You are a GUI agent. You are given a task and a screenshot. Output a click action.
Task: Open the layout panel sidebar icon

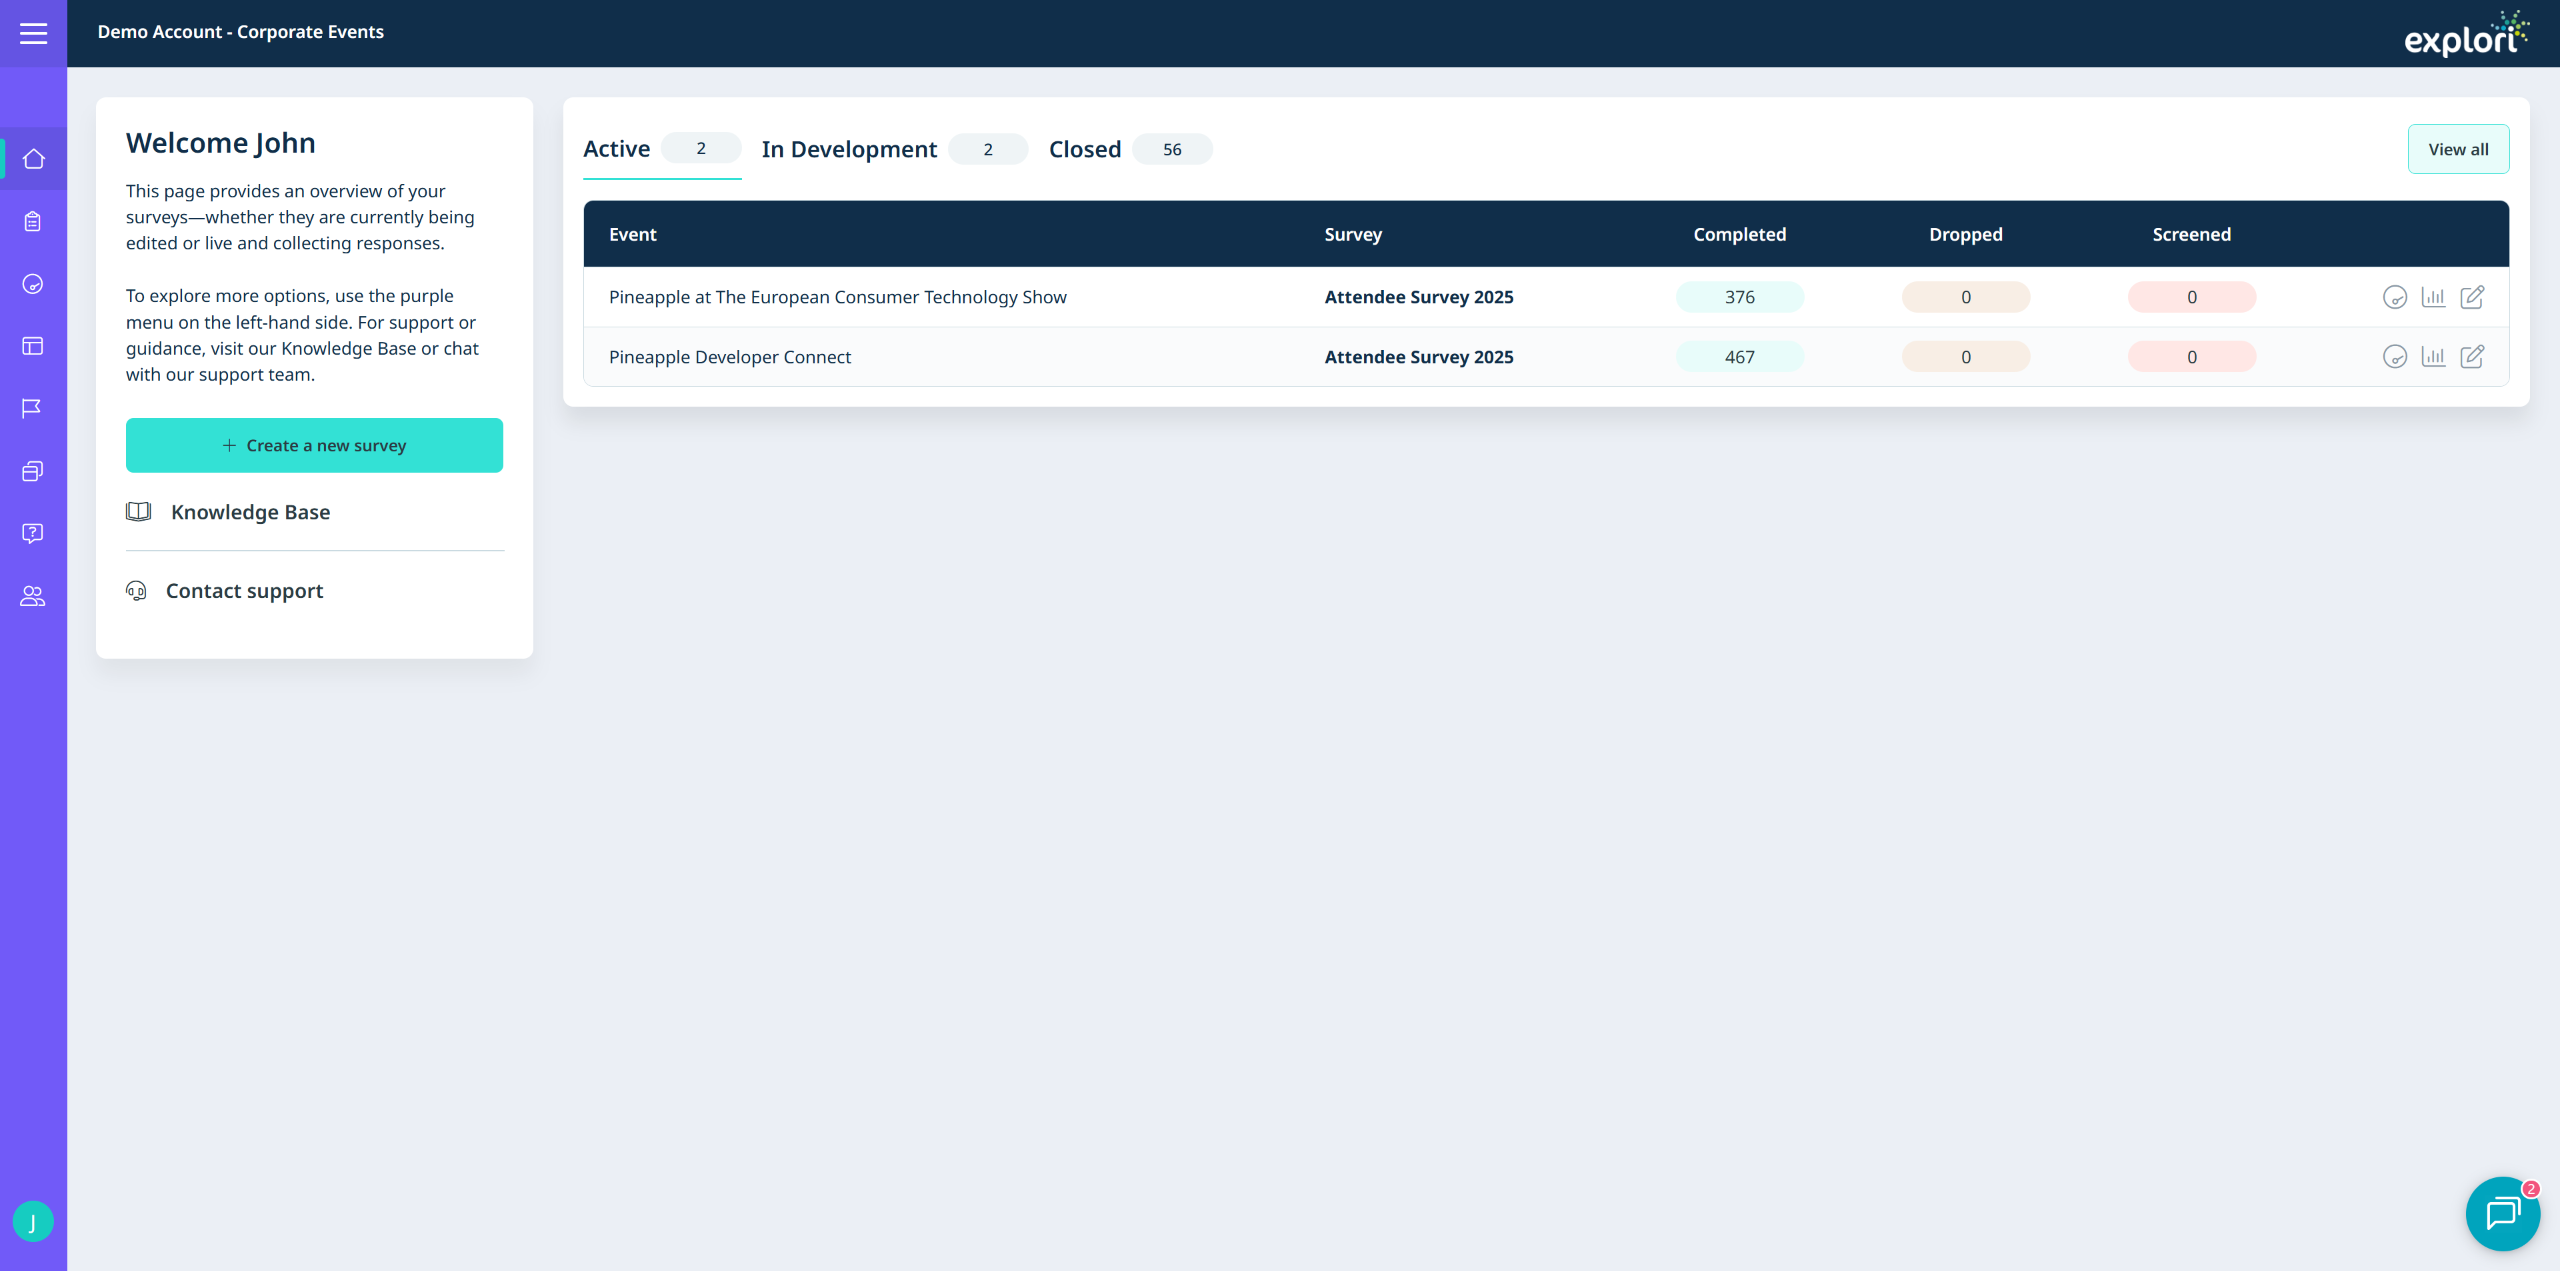pyautogui.click(x=33, y=346)
